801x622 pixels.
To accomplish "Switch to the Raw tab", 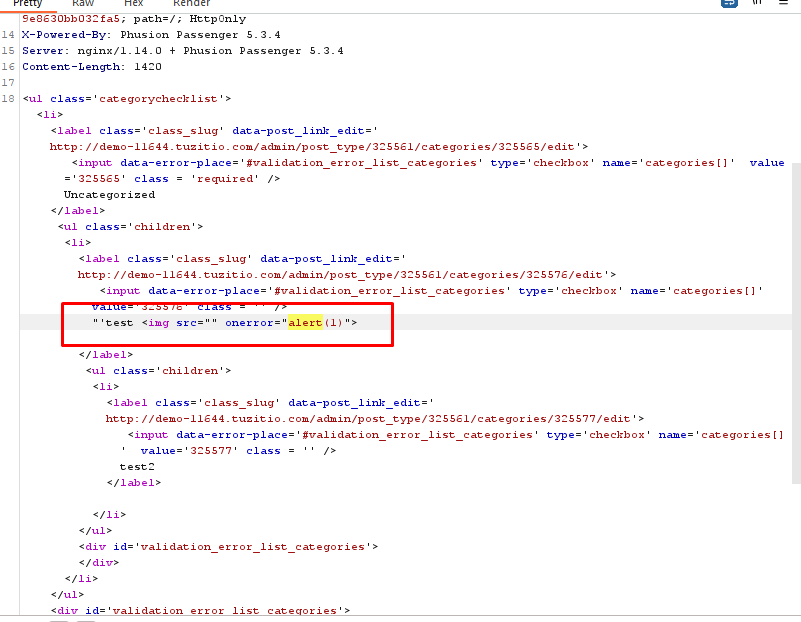I will [82, 3].
